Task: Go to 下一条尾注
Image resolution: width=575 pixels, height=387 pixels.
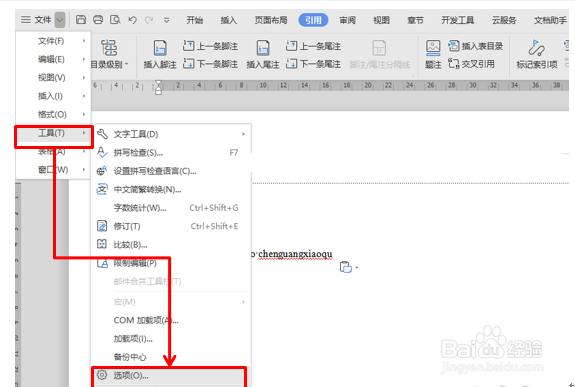Action: click(x=314, y=64)
